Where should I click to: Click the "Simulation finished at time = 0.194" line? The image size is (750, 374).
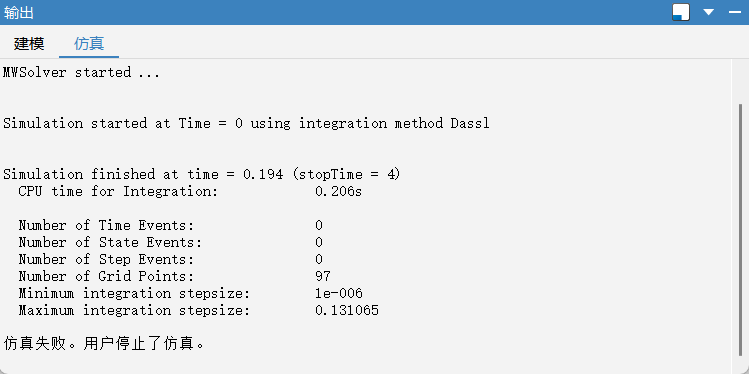tap(202, 175)
